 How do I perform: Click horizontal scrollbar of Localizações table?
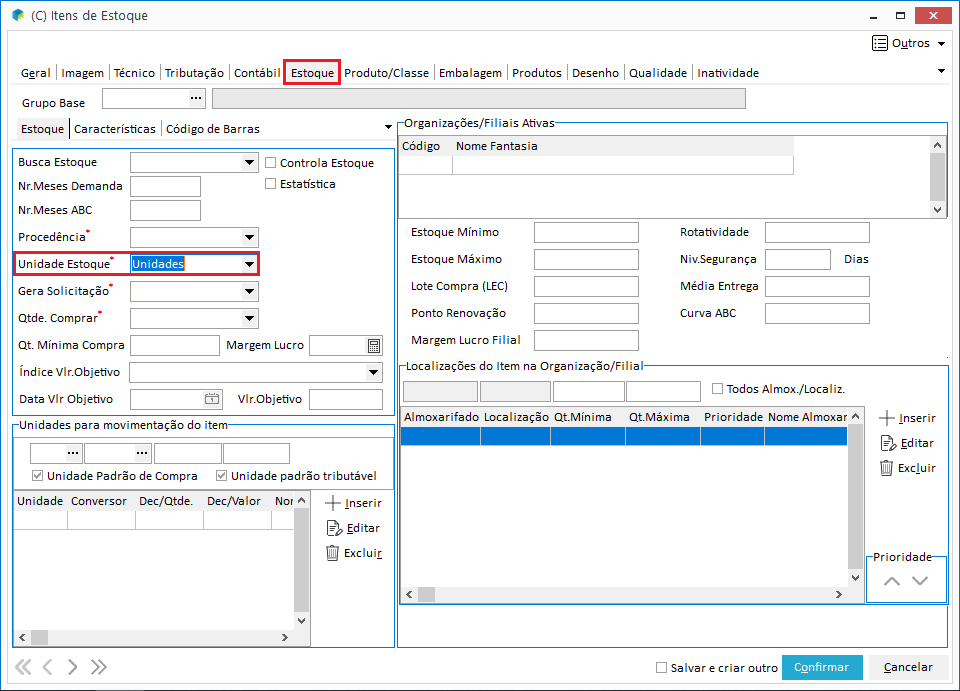point(624,594)
